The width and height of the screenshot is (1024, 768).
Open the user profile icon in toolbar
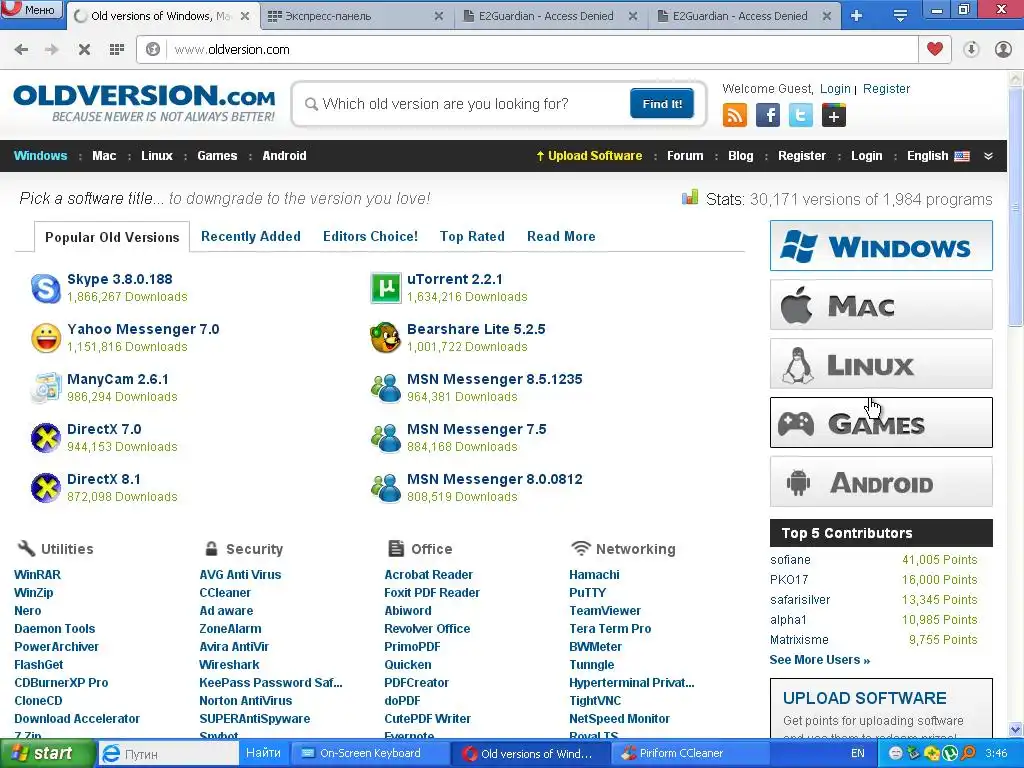pyautogui.click(x=1003, y=50)
